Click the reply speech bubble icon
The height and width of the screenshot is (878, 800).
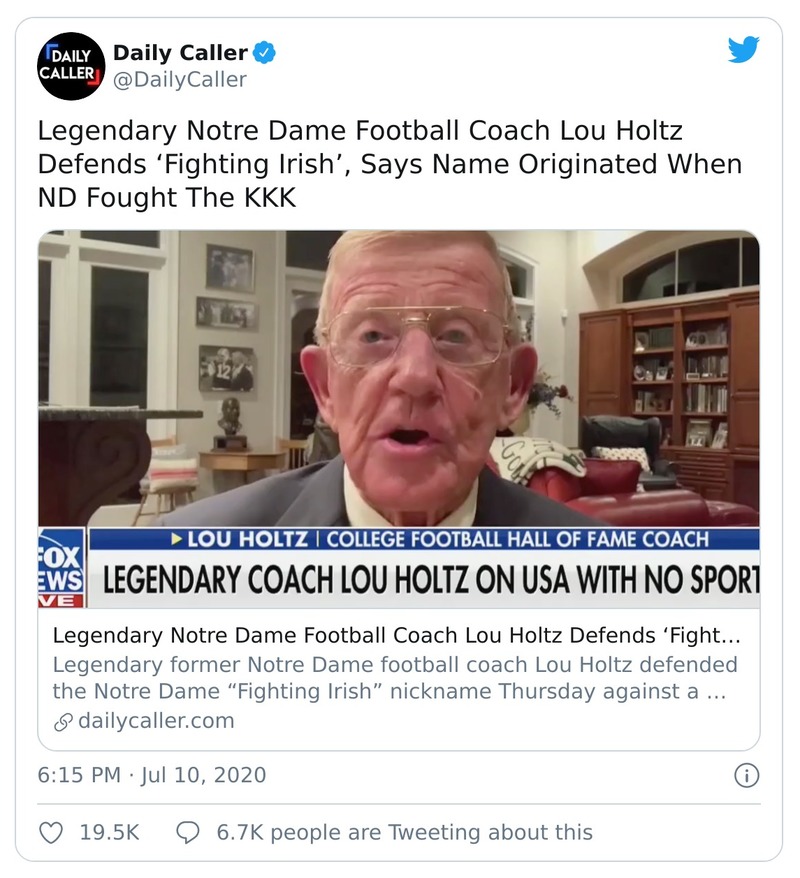188,832
